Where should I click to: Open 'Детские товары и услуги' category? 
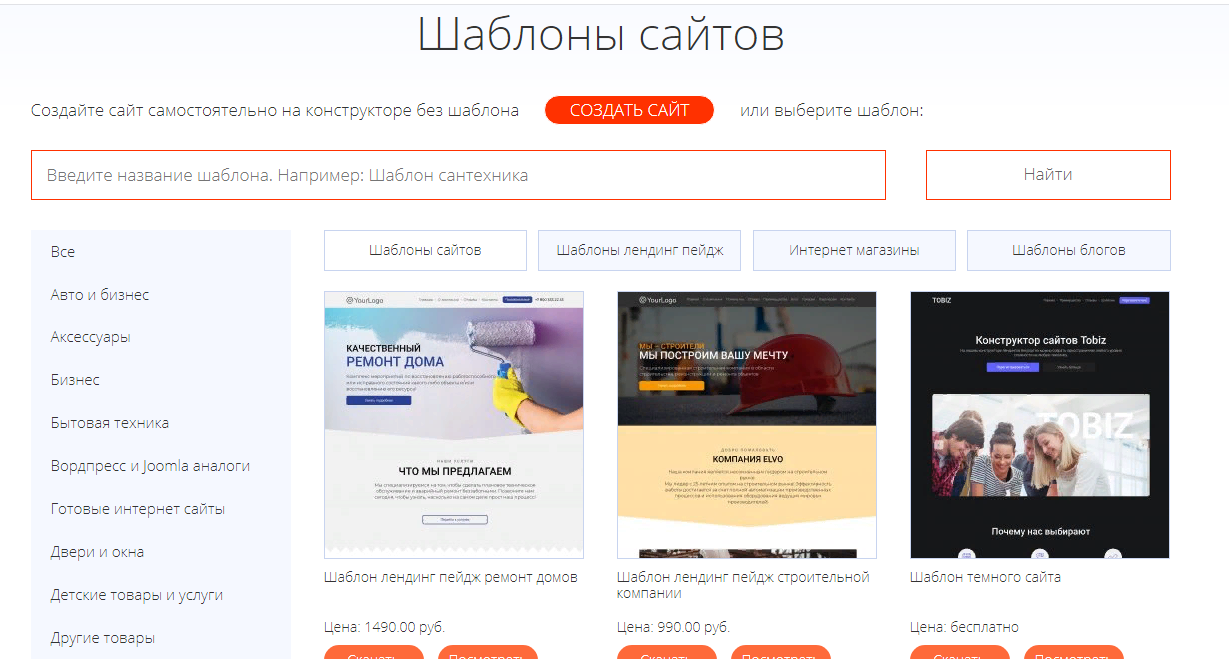[137, 595]
